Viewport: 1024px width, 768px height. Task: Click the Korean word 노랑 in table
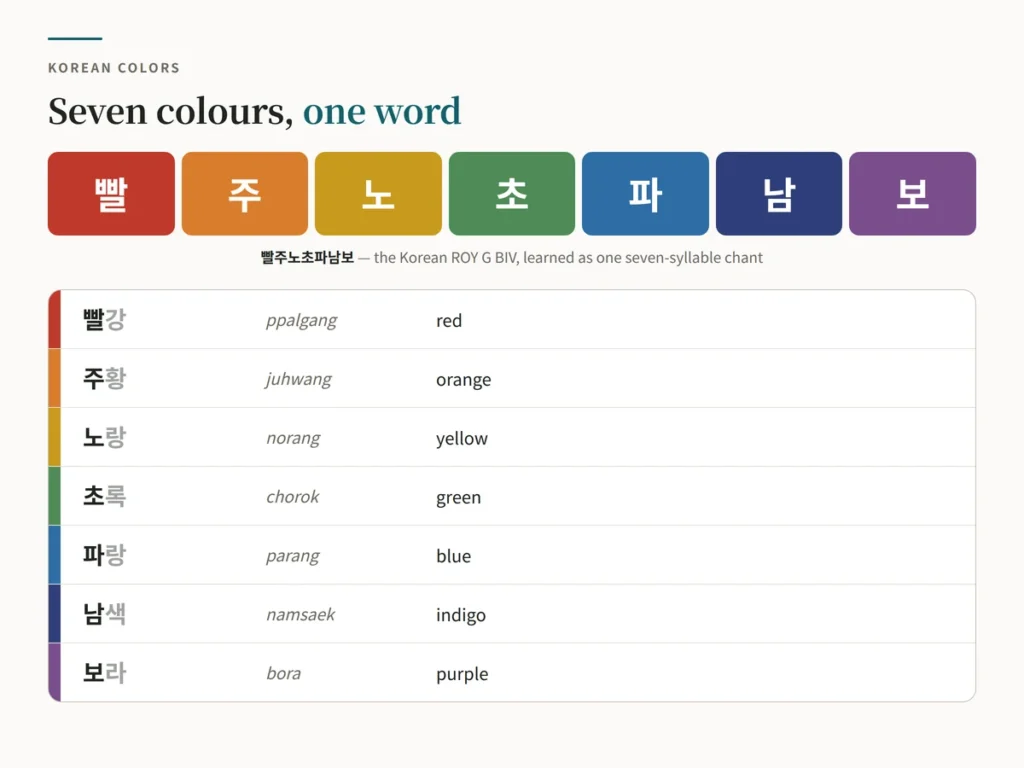pyautogui.click(x=104, y=438)
